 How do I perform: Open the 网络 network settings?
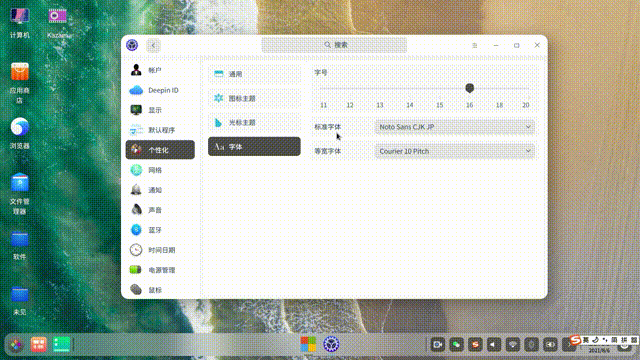click(160, 170)
